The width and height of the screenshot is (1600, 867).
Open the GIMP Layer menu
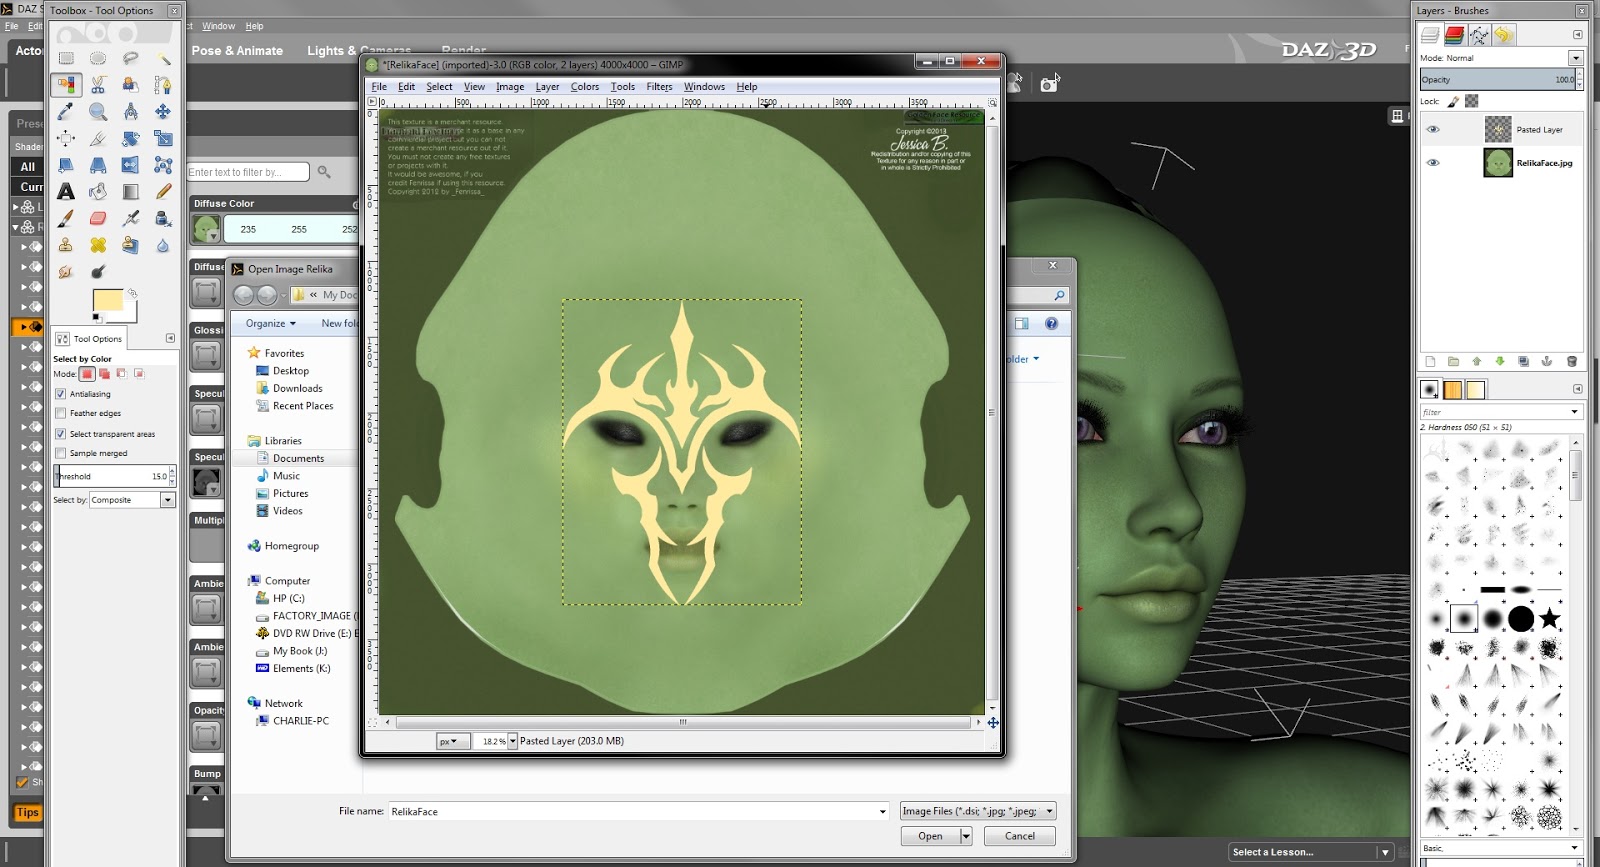[x=547, y=87]
